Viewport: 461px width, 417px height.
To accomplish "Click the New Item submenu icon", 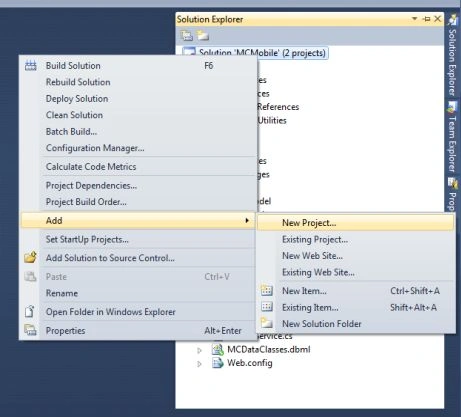I will 267,291.
